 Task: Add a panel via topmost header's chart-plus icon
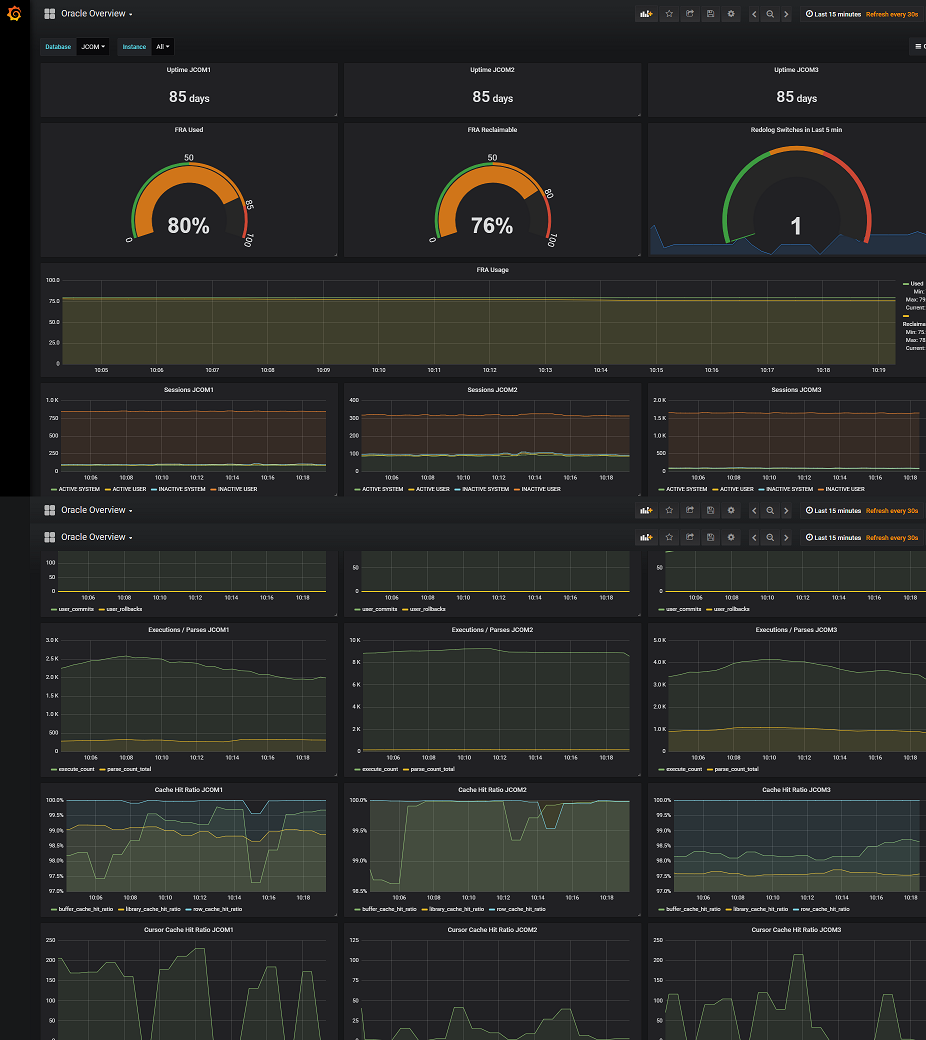646,14
